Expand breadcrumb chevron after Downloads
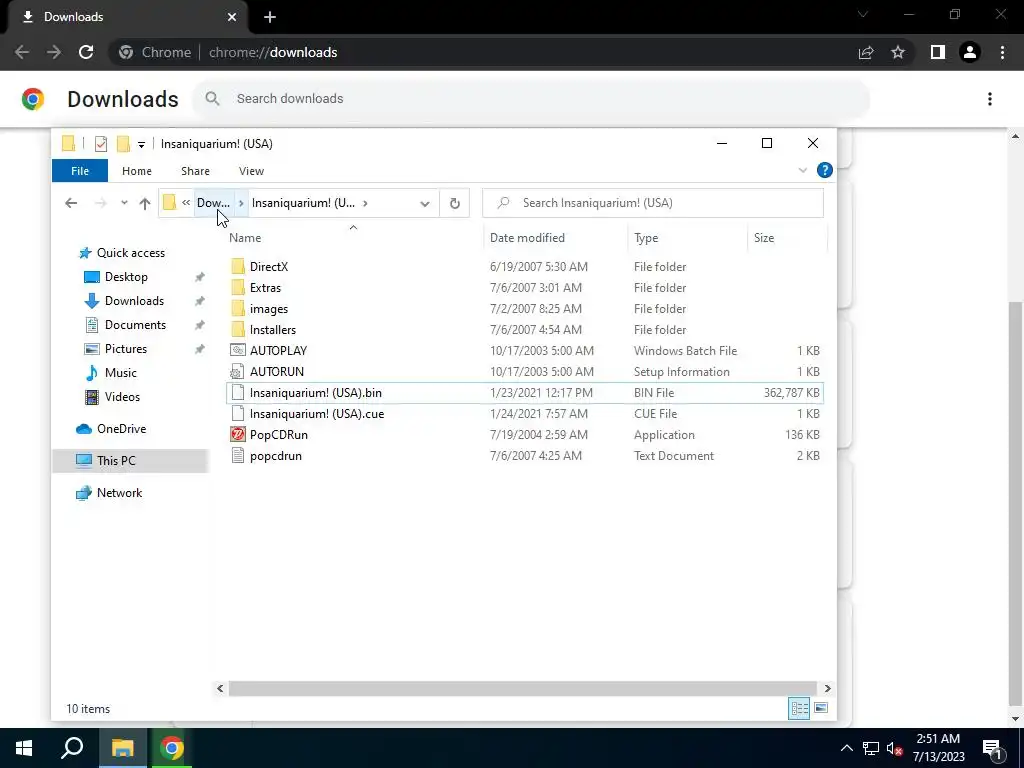1024x768 pixels. pos(241,203)
